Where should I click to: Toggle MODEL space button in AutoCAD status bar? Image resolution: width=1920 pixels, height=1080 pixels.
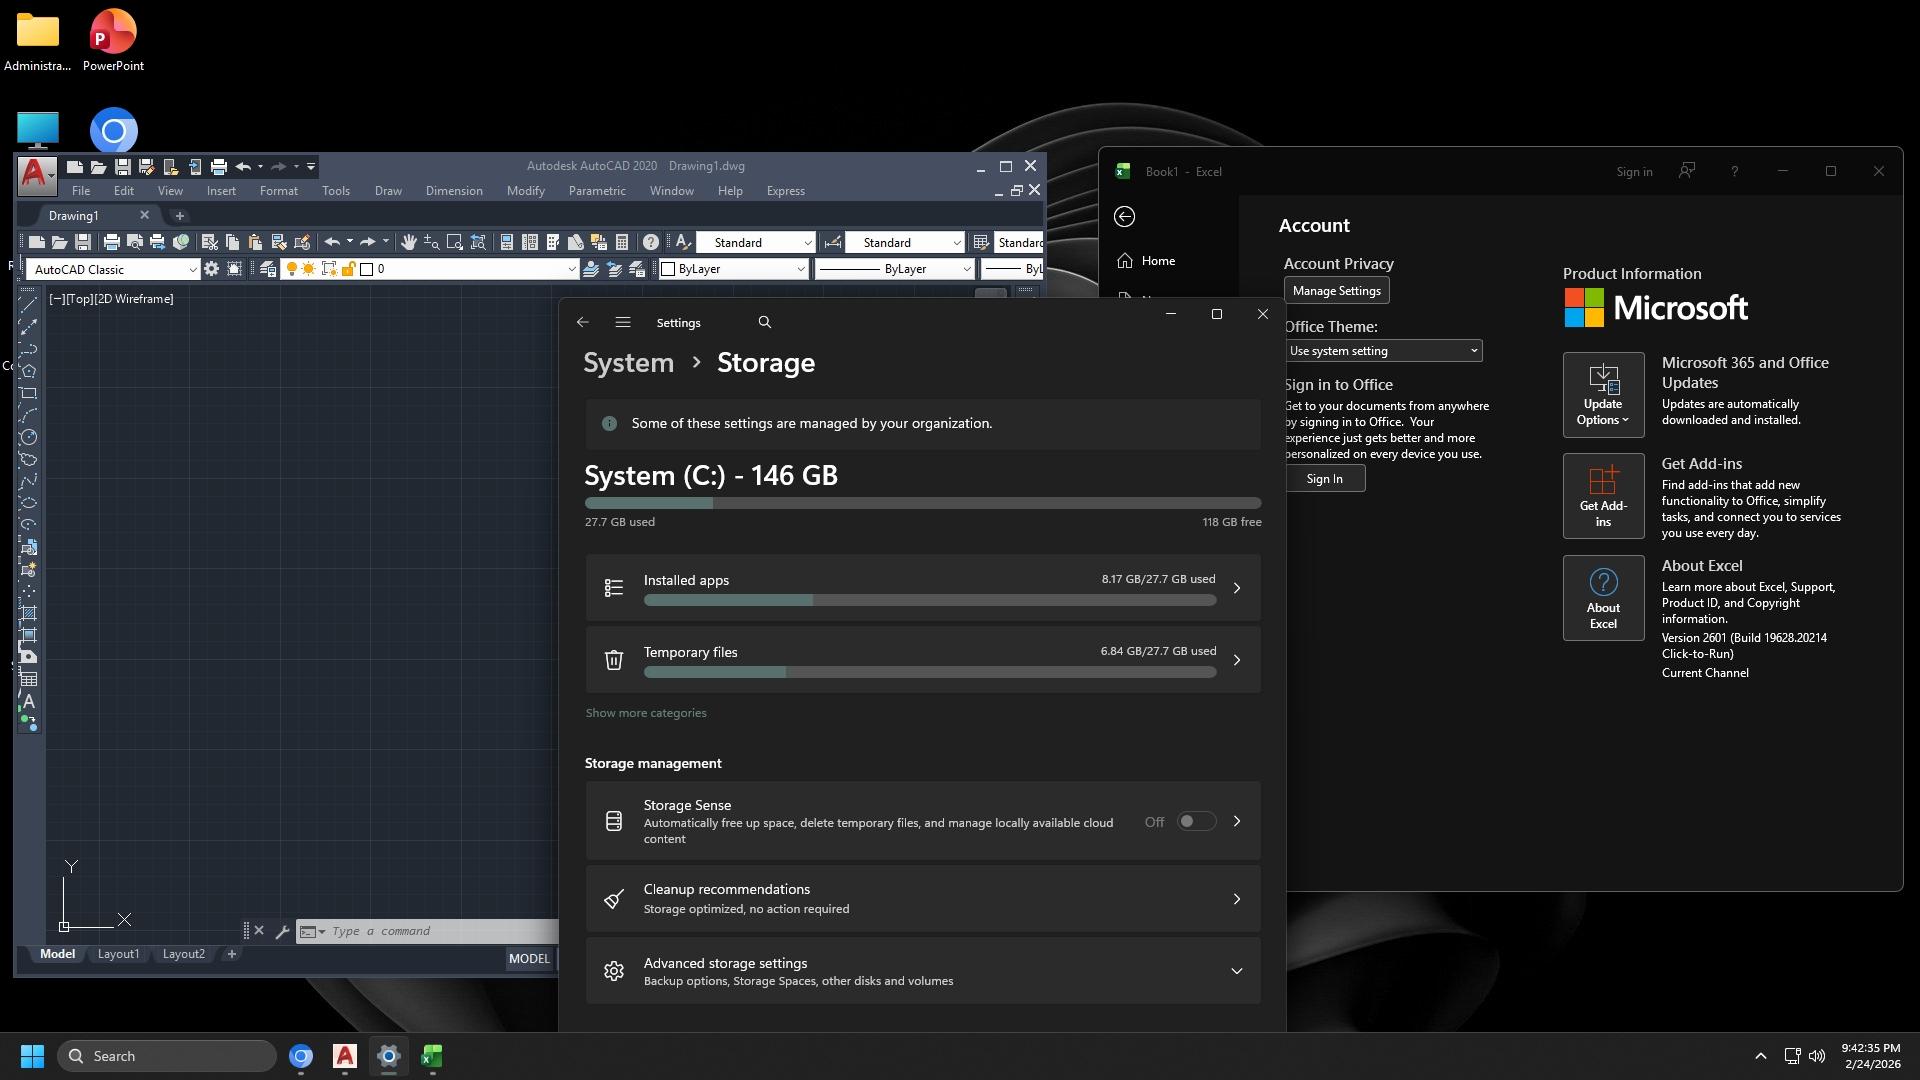[x=529, y=958]
